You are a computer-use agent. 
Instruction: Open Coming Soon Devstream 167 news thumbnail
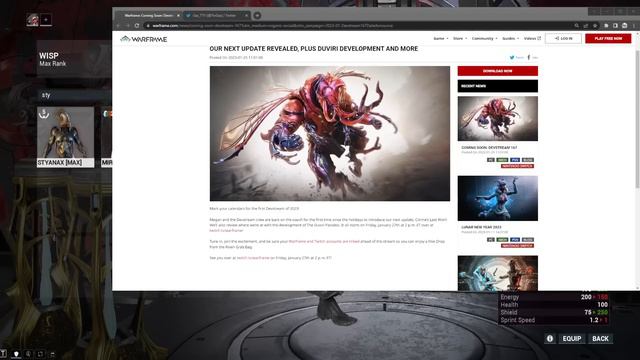[498, 118]
